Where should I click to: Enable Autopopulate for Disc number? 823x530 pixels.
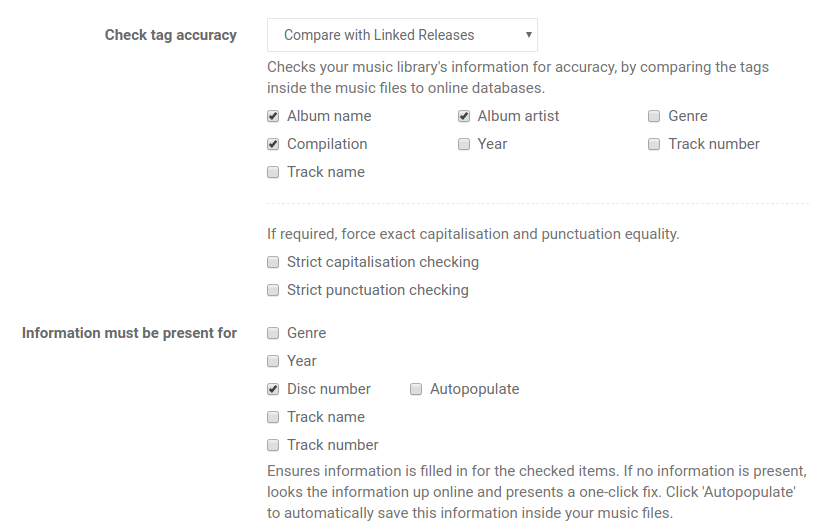(x=416, y=389)
